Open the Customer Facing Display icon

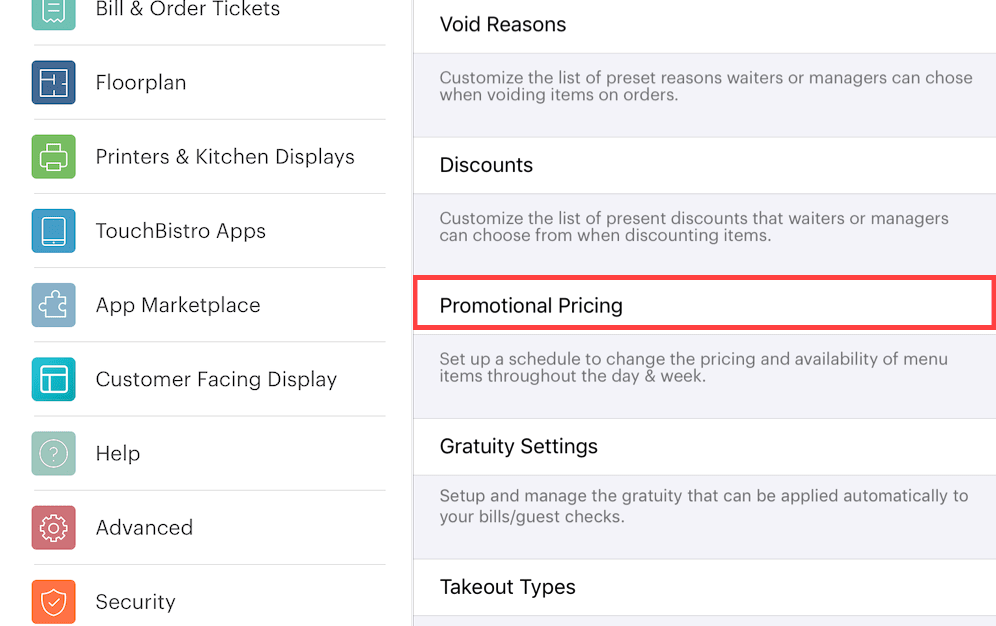[52, 379]
